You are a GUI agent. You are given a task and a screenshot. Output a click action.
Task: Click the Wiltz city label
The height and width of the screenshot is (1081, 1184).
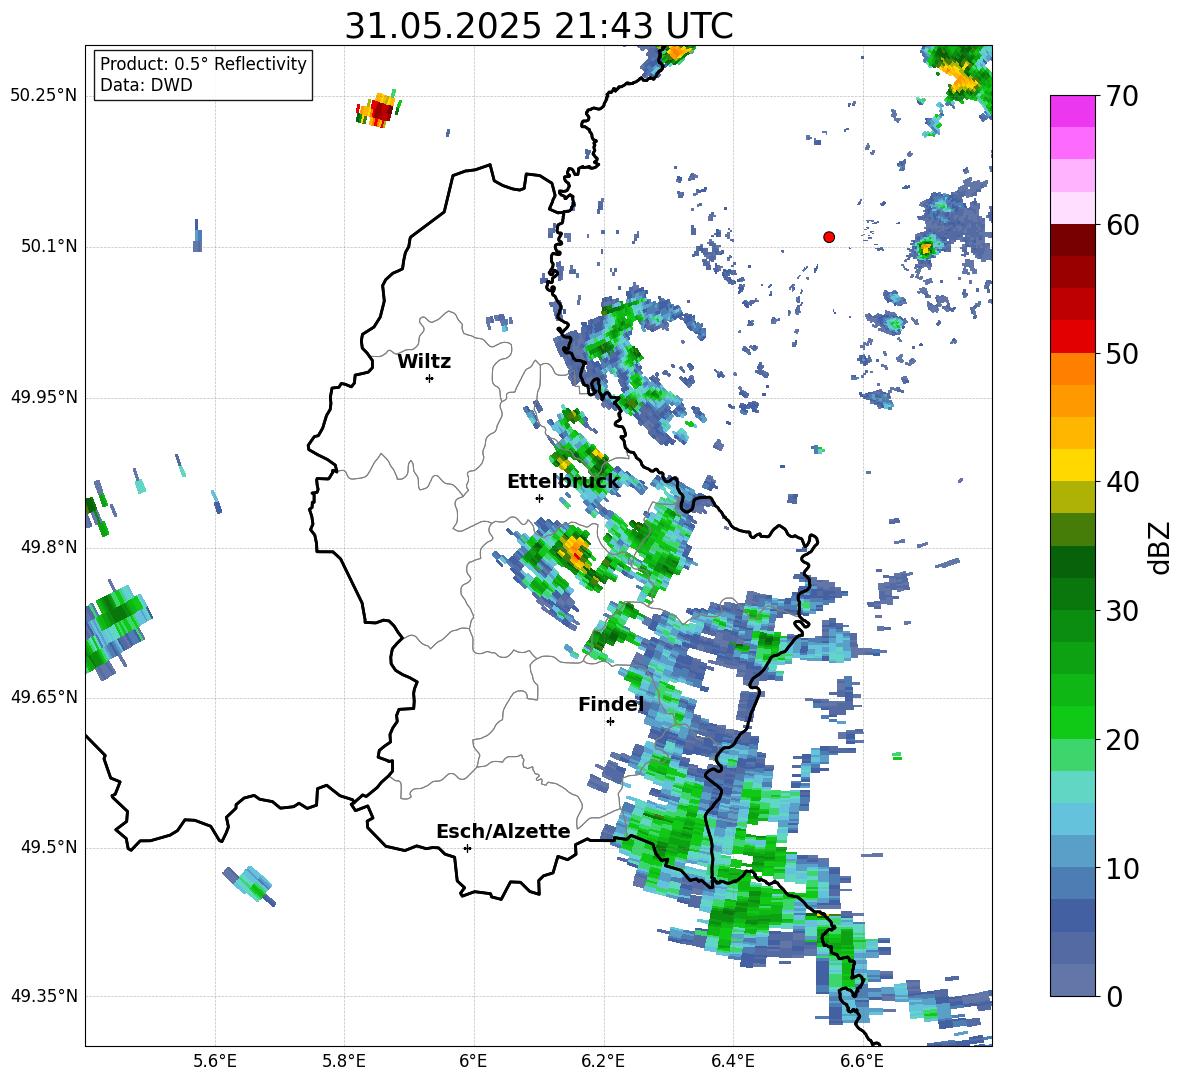[x=424, y=362]
